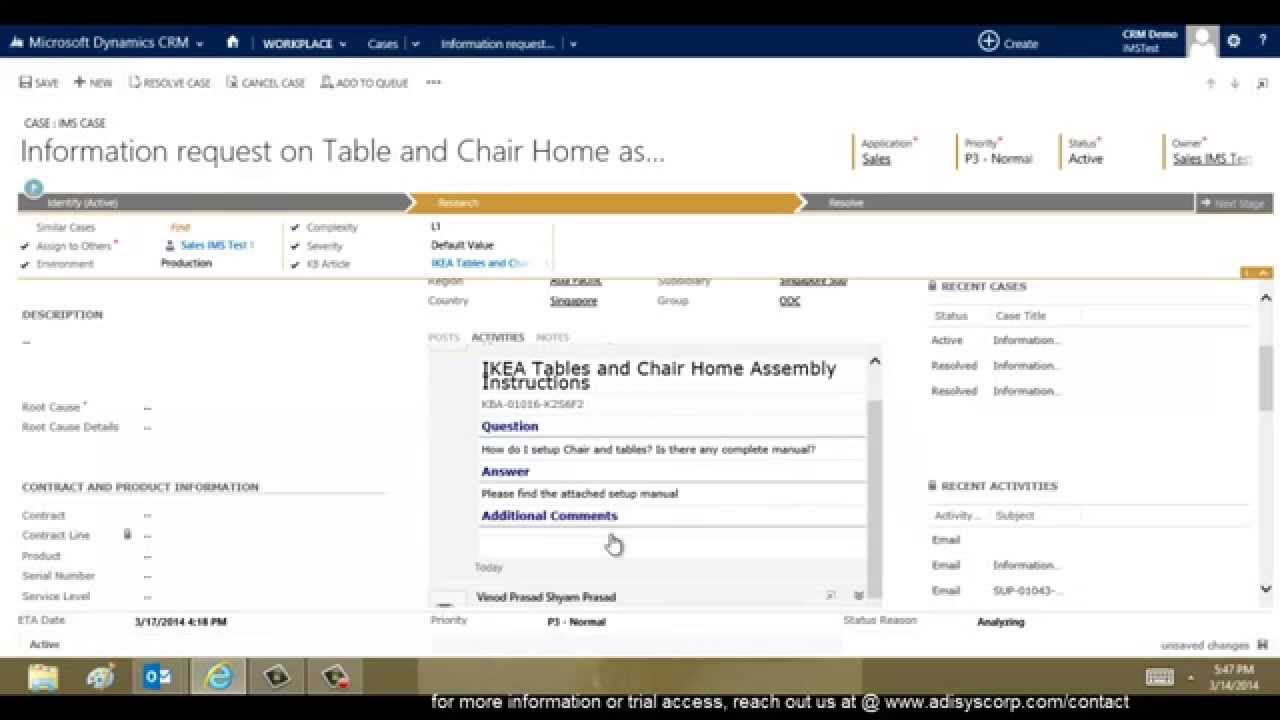Open Internet Explorer from the taskbar

tap(217, 677)
